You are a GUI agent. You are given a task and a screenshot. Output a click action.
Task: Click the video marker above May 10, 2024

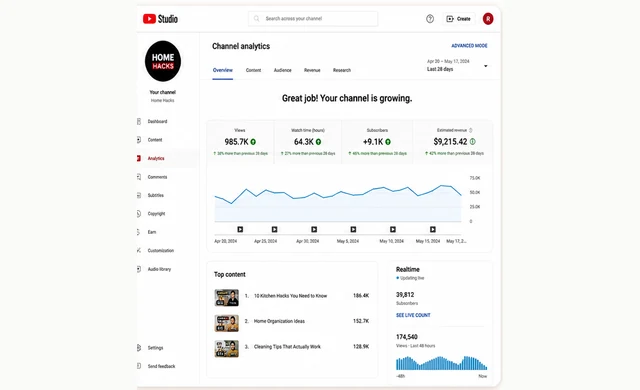(393, 230)
